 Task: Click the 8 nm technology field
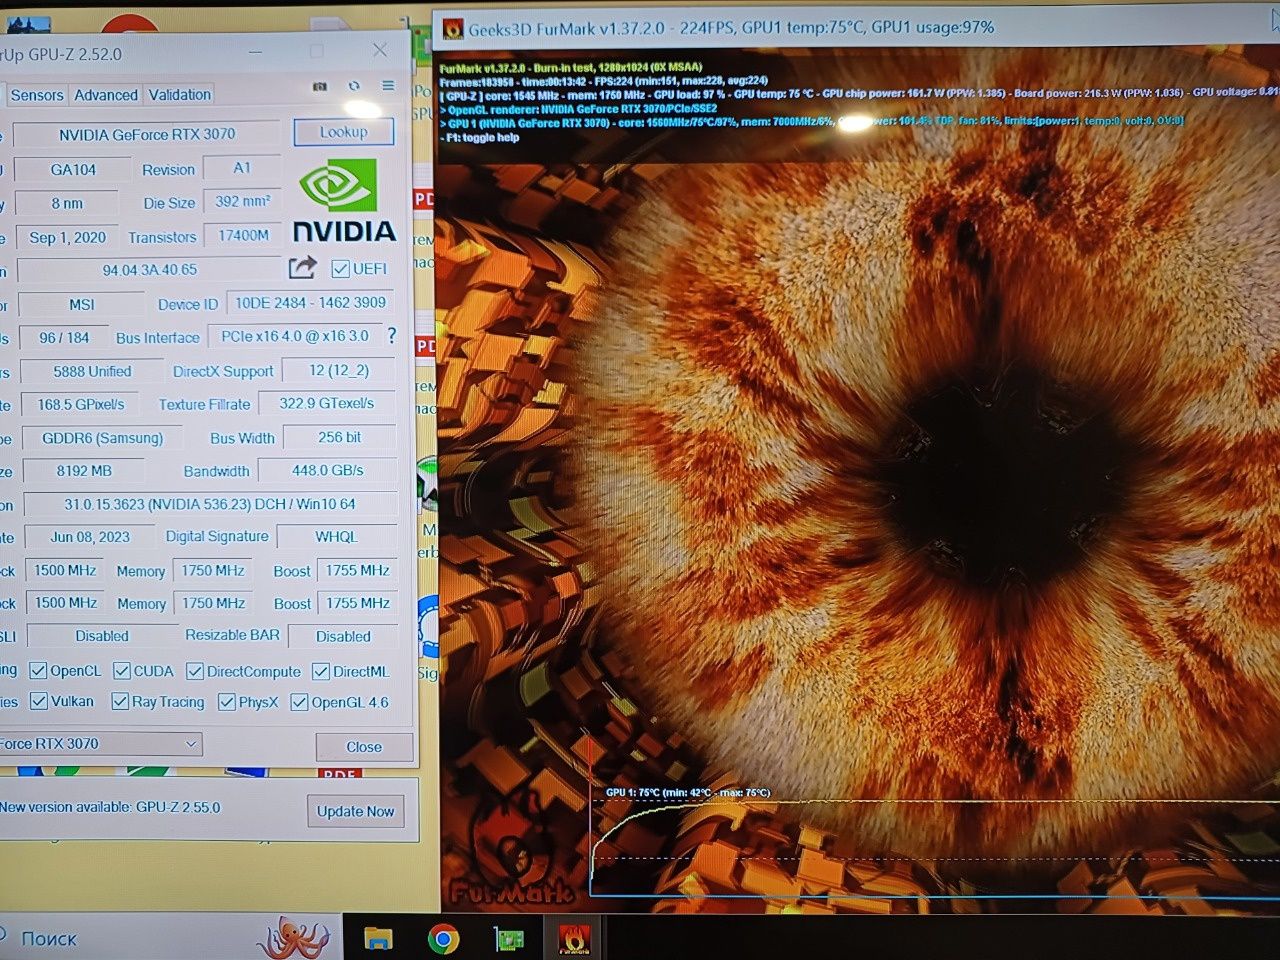(68, 203)
